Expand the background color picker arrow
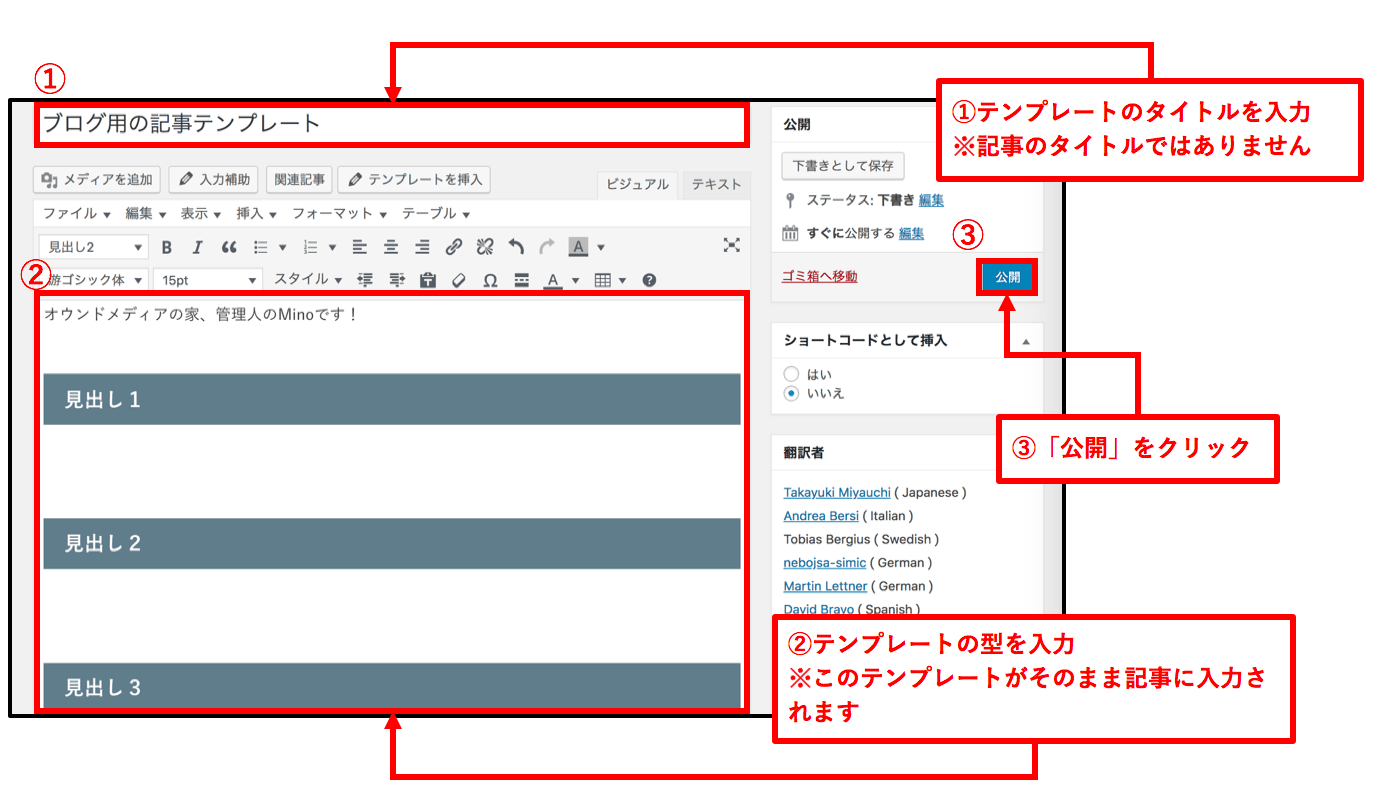Screen dimensions: 1394x796 tap(601, 247)
